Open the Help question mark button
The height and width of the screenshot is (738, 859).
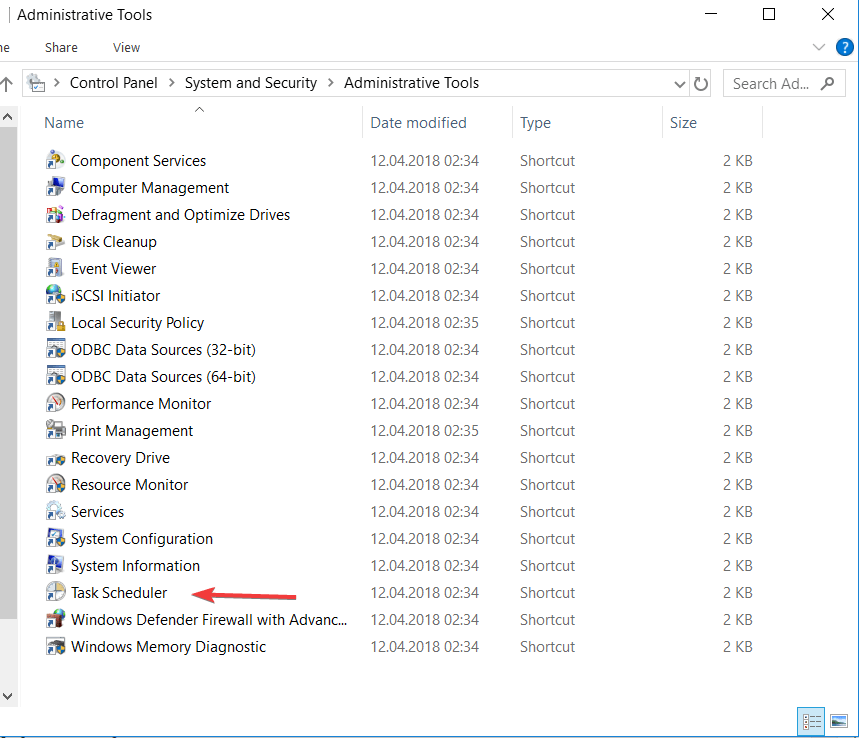coord(844,47)
